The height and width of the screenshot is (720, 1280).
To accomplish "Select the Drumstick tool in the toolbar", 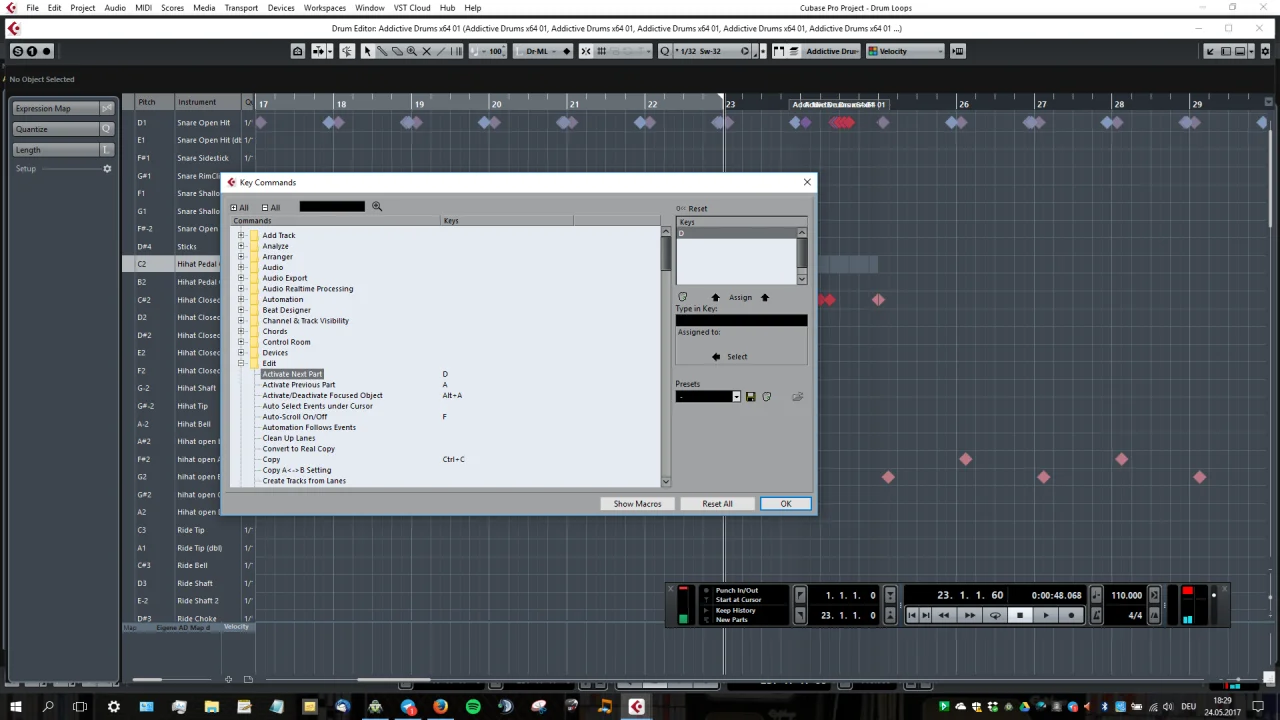I will pyautogui.click(x=382, y=51).
